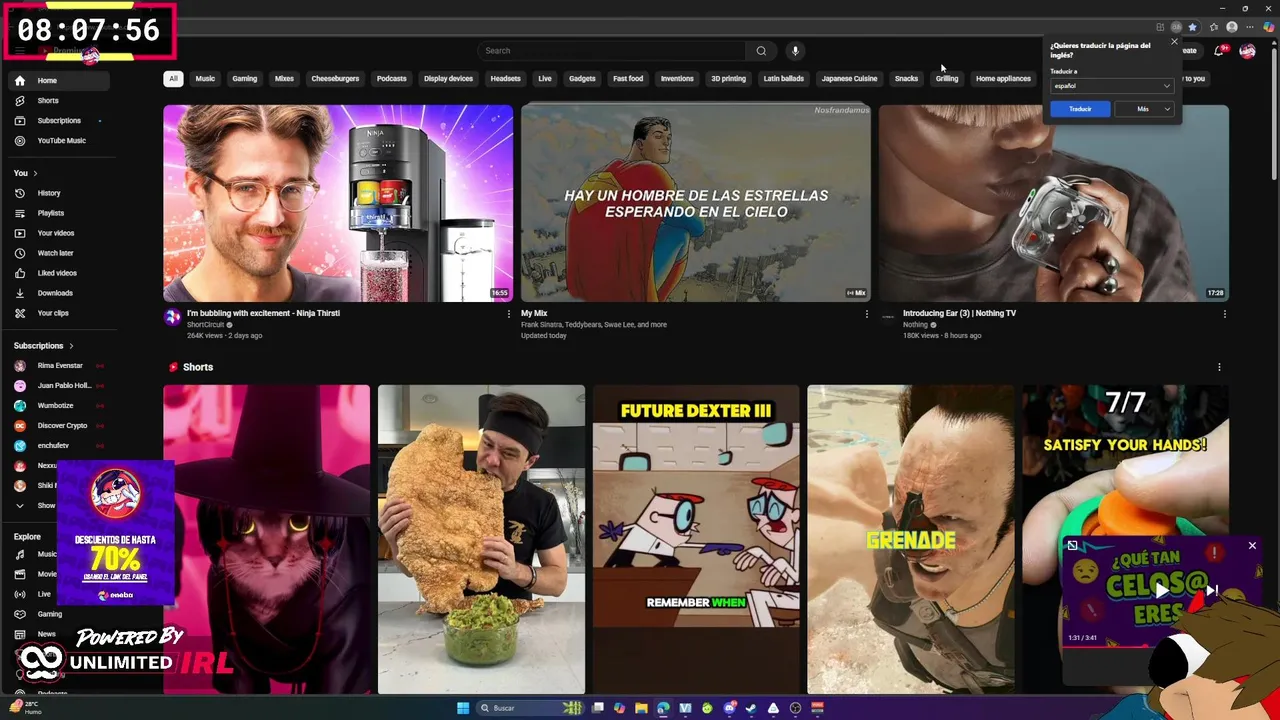The height and width of the screenshot is (720, 1280).
Task: Open options for Introducing Ear (3) video
Action: [x=1224, y=314]
